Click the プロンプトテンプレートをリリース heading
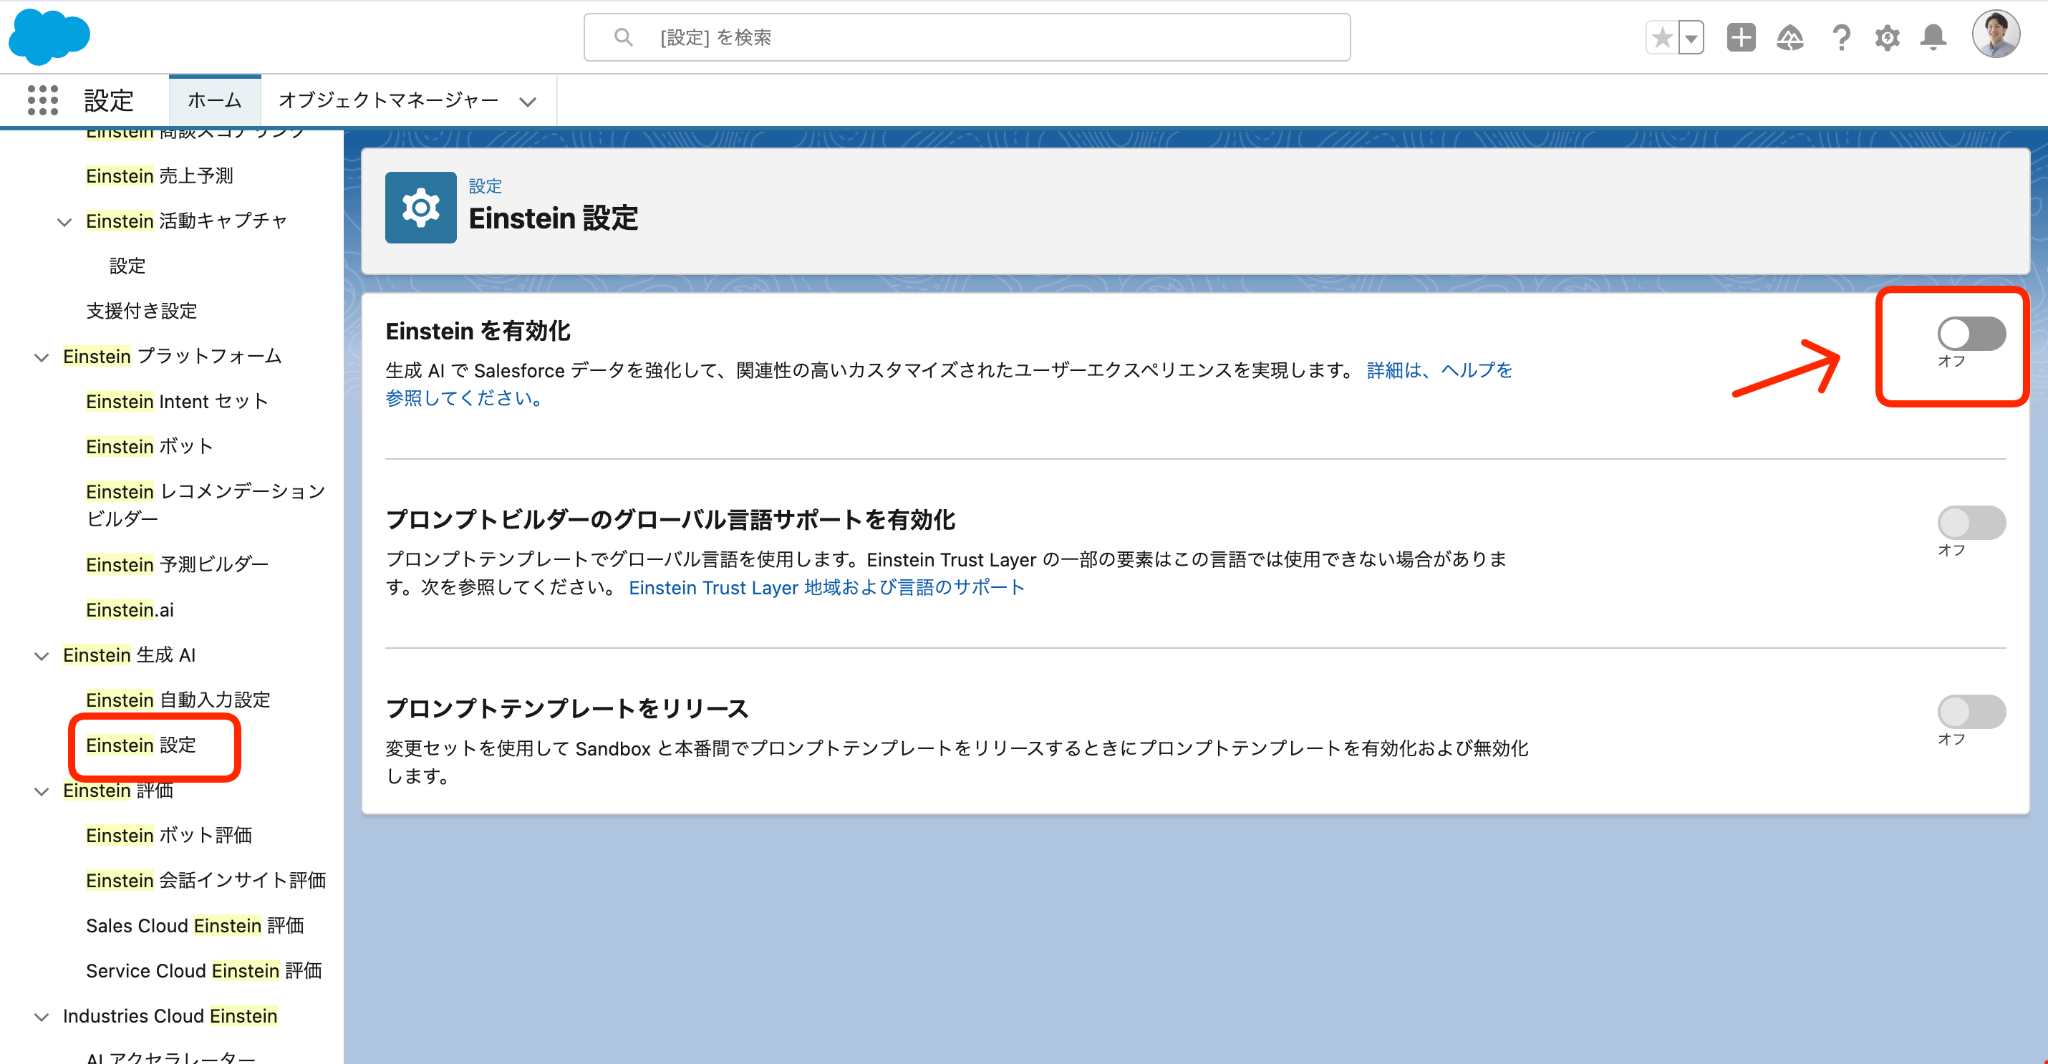2048x1064 pixels. click(x=567, y=709)
